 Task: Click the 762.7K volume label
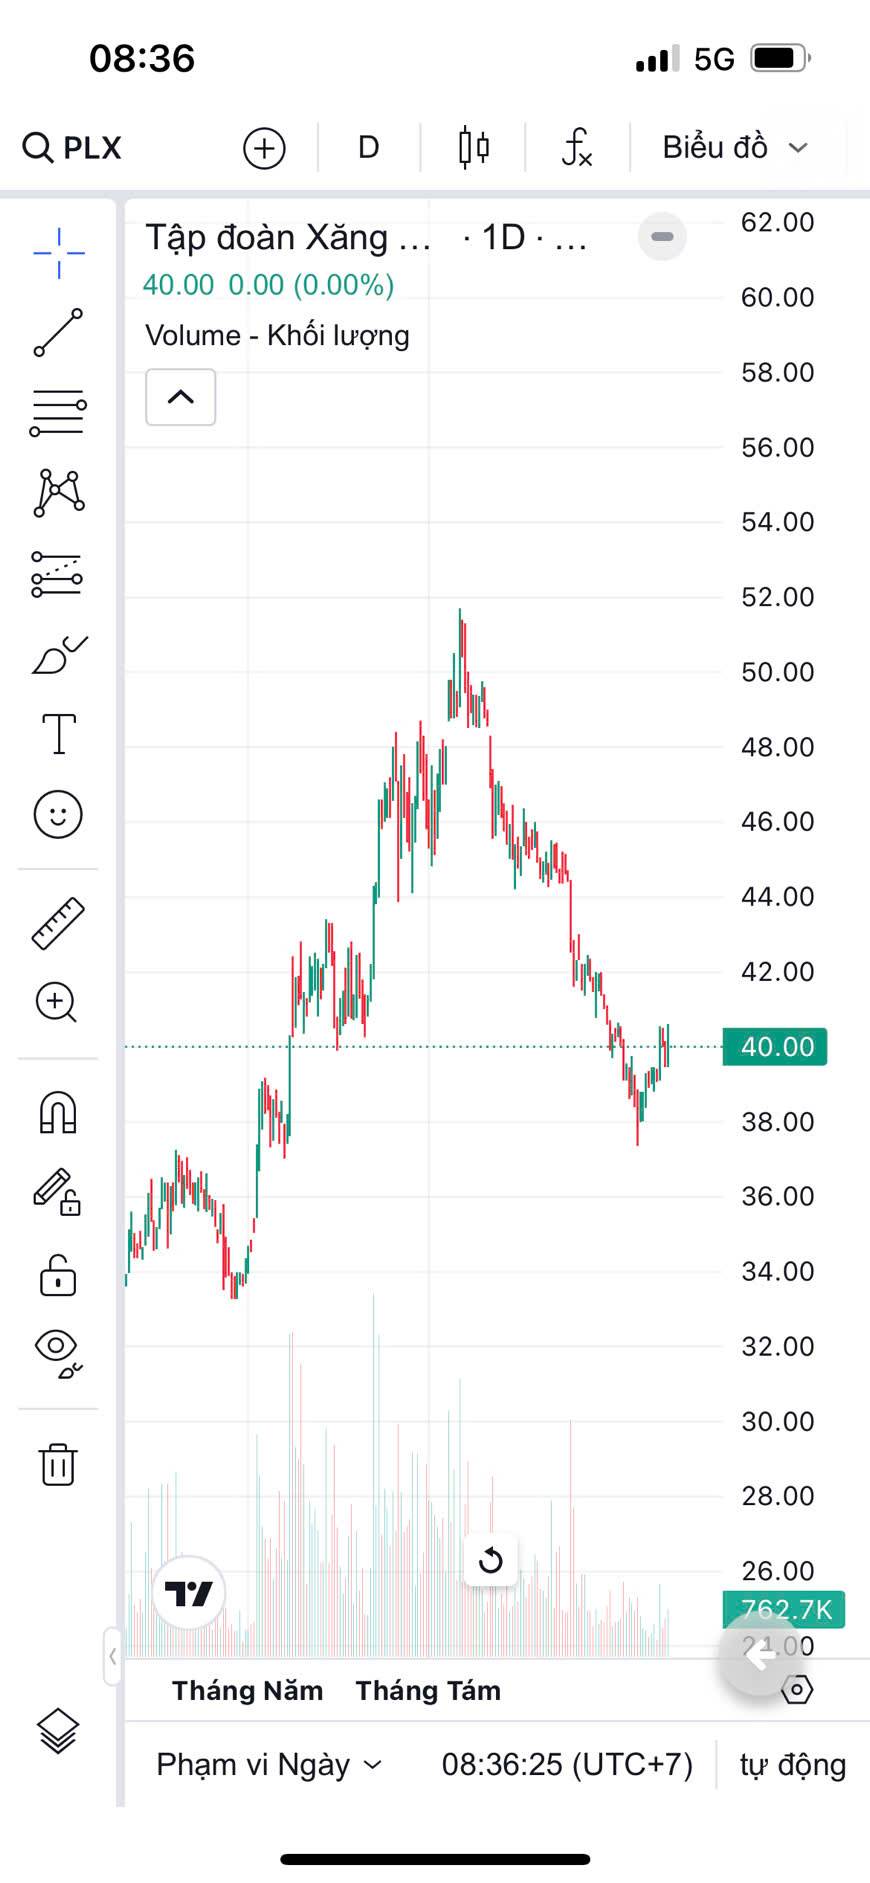785,1609
